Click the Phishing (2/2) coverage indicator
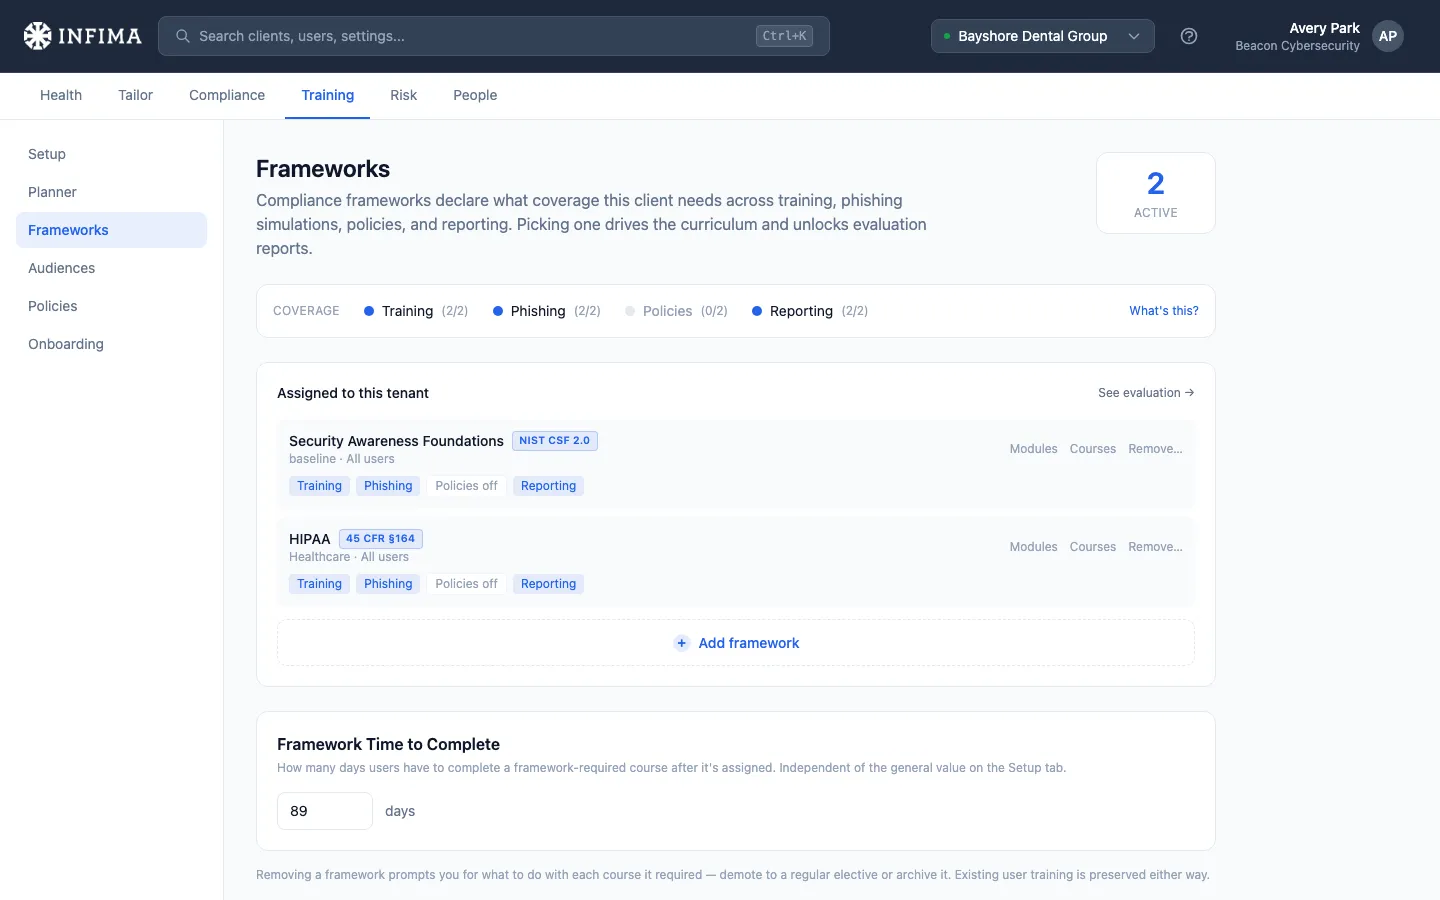This screenshot has width=1440, height=900. point(547,311)
